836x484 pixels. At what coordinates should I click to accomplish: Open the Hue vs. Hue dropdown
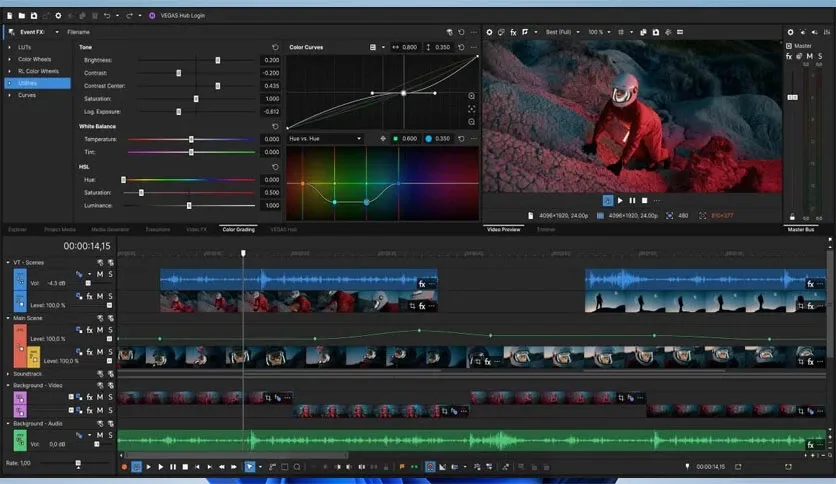click(x=325, y=139)
